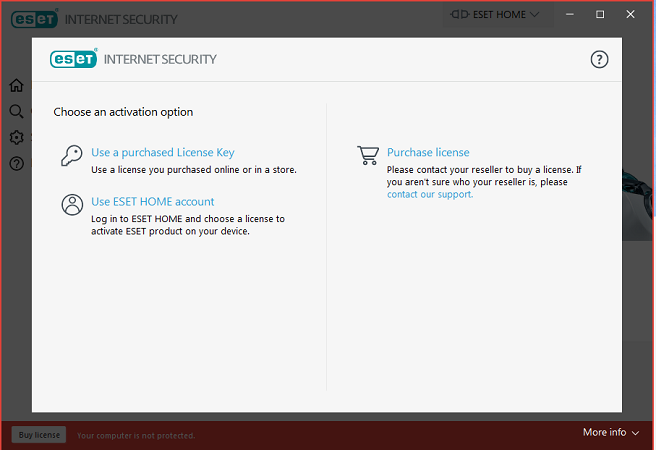Screen dimensions: 656x450
Task: Minimize the ESET window
Action: click(570, 15)
